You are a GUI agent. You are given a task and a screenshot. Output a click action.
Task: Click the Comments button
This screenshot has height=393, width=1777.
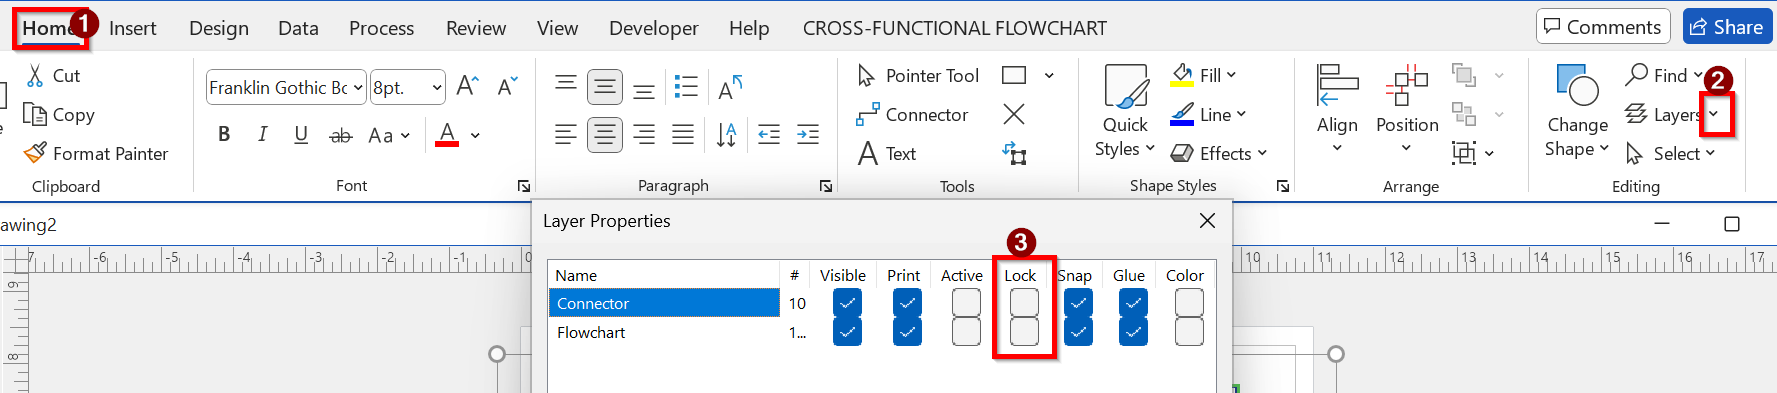click(1603, 27)
